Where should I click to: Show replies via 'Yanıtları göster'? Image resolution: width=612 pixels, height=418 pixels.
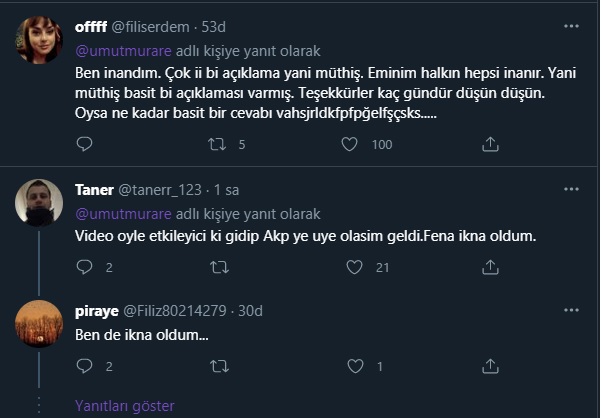pos(125,405)
